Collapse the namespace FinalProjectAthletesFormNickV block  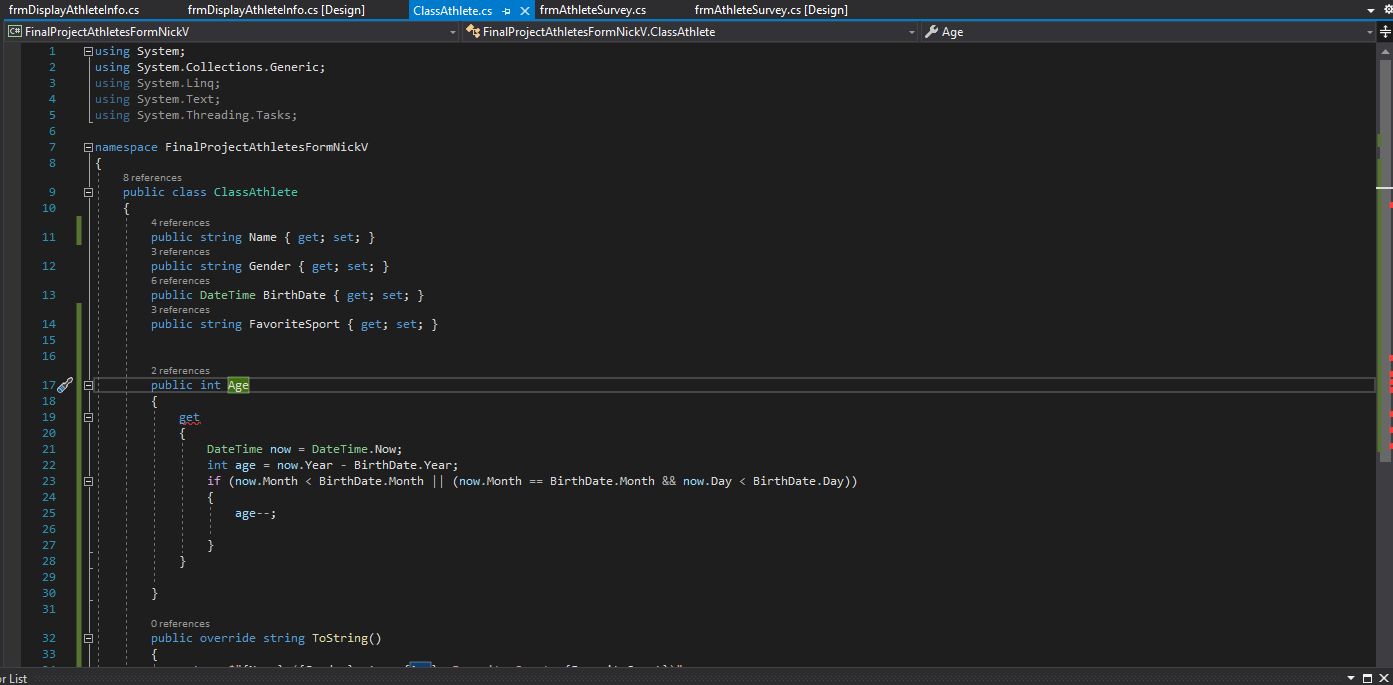click(x=88, y=147)
